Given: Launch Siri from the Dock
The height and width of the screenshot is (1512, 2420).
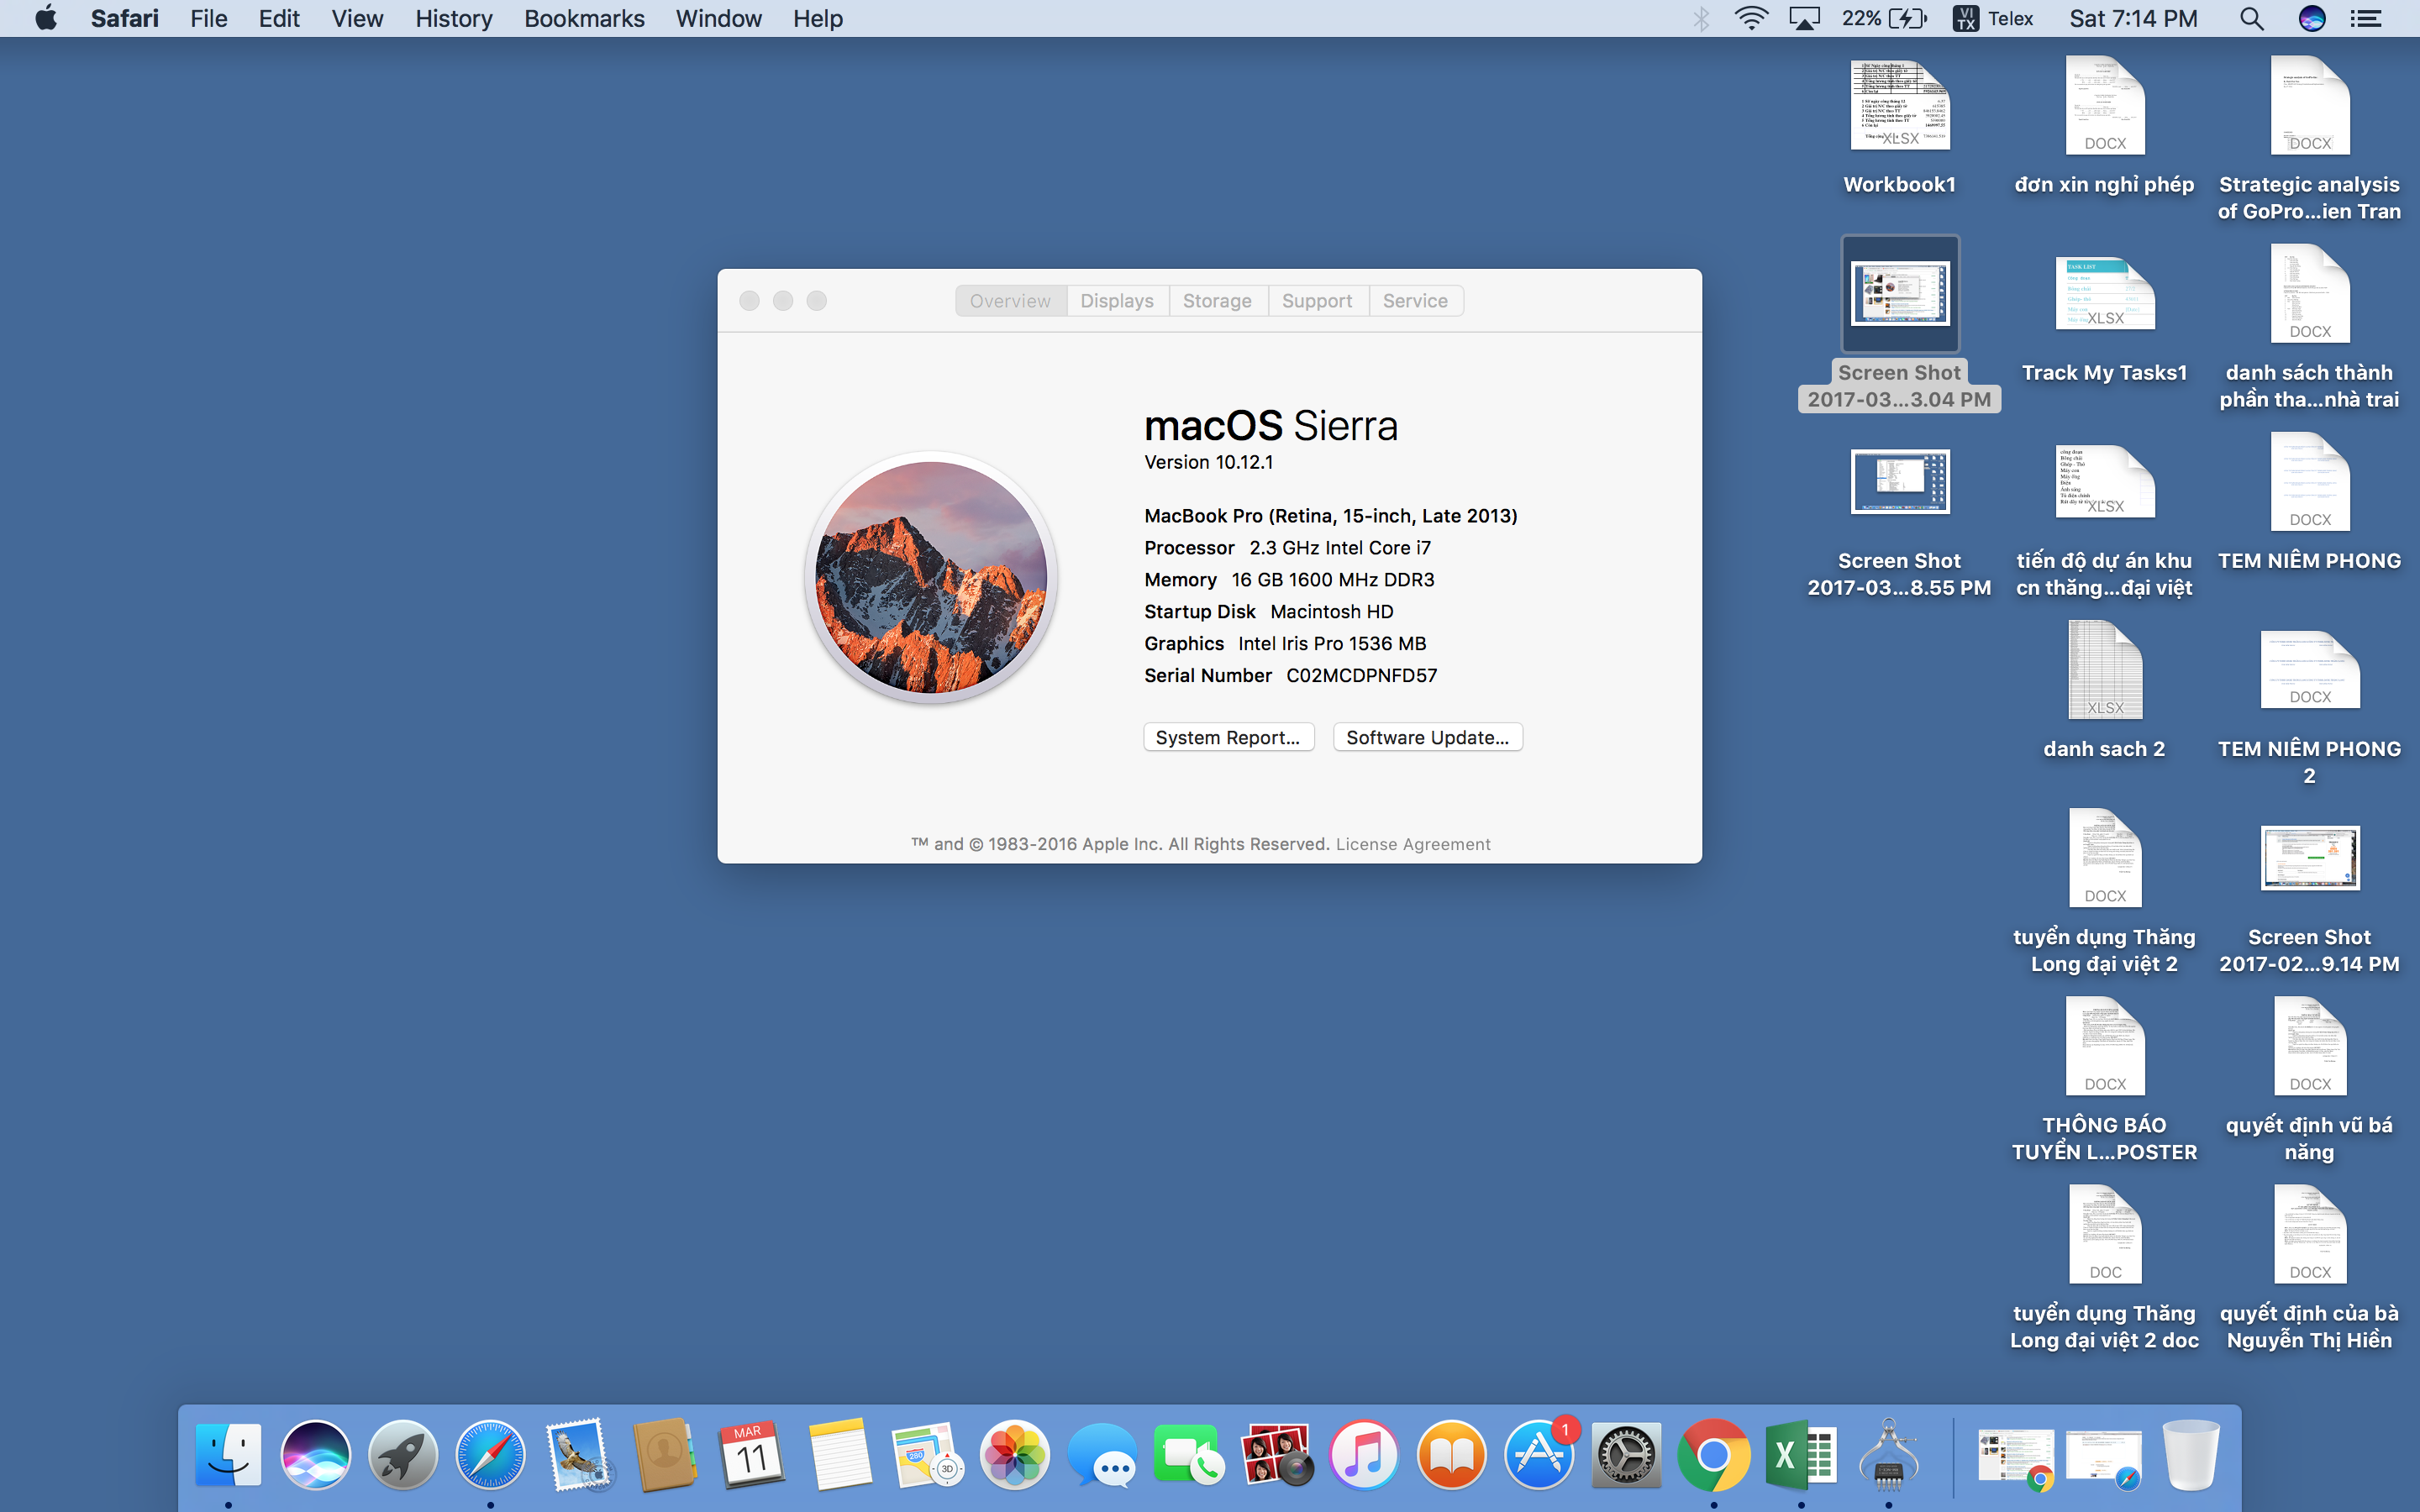Looking at the screenshot, I should coord(316,1455).
